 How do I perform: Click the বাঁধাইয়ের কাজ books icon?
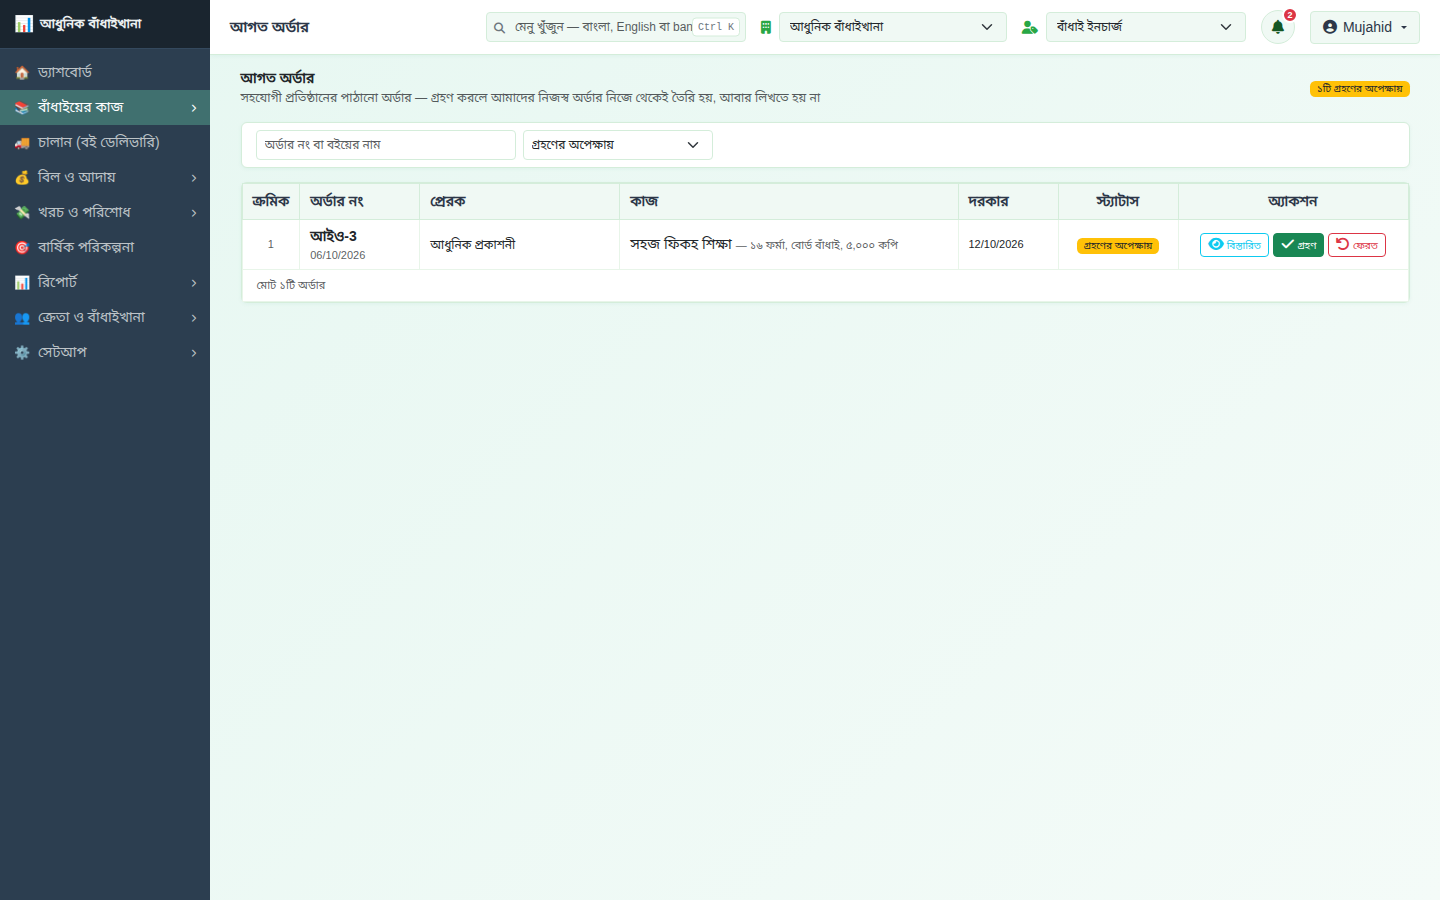pos(22,108)
